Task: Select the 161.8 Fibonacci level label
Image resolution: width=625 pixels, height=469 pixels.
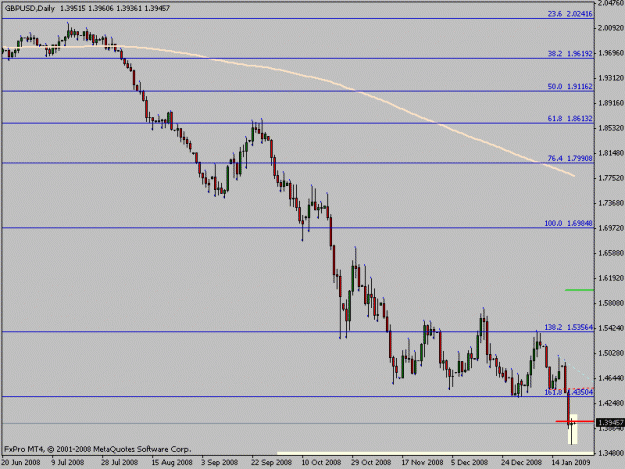Action: click(568, 392)
